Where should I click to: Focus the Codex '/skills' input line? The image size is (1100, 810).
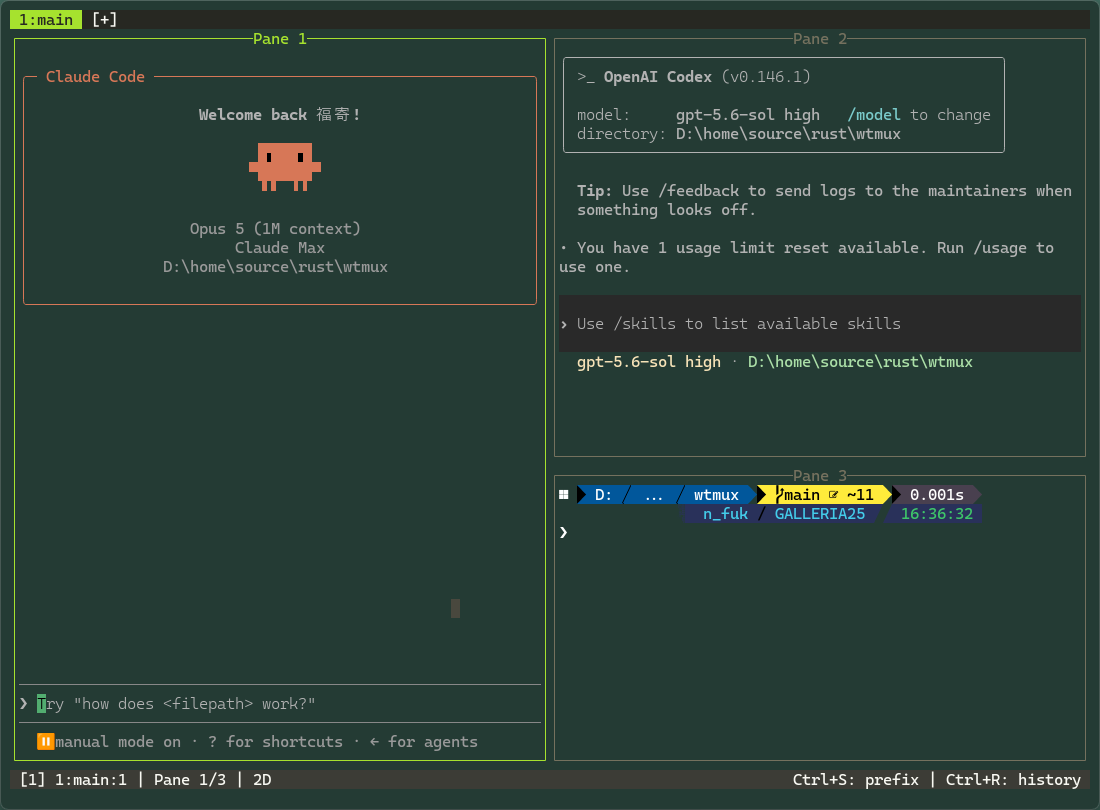click(x=819, y=323)
